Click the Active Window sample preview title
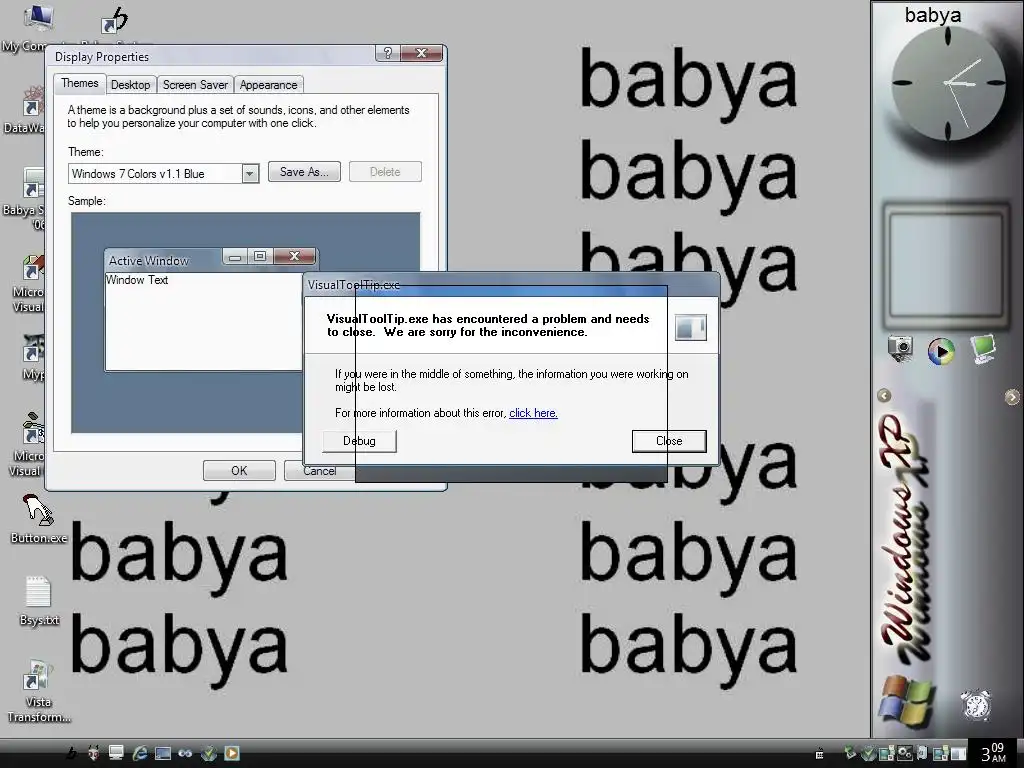 click(x=148, y=261)
